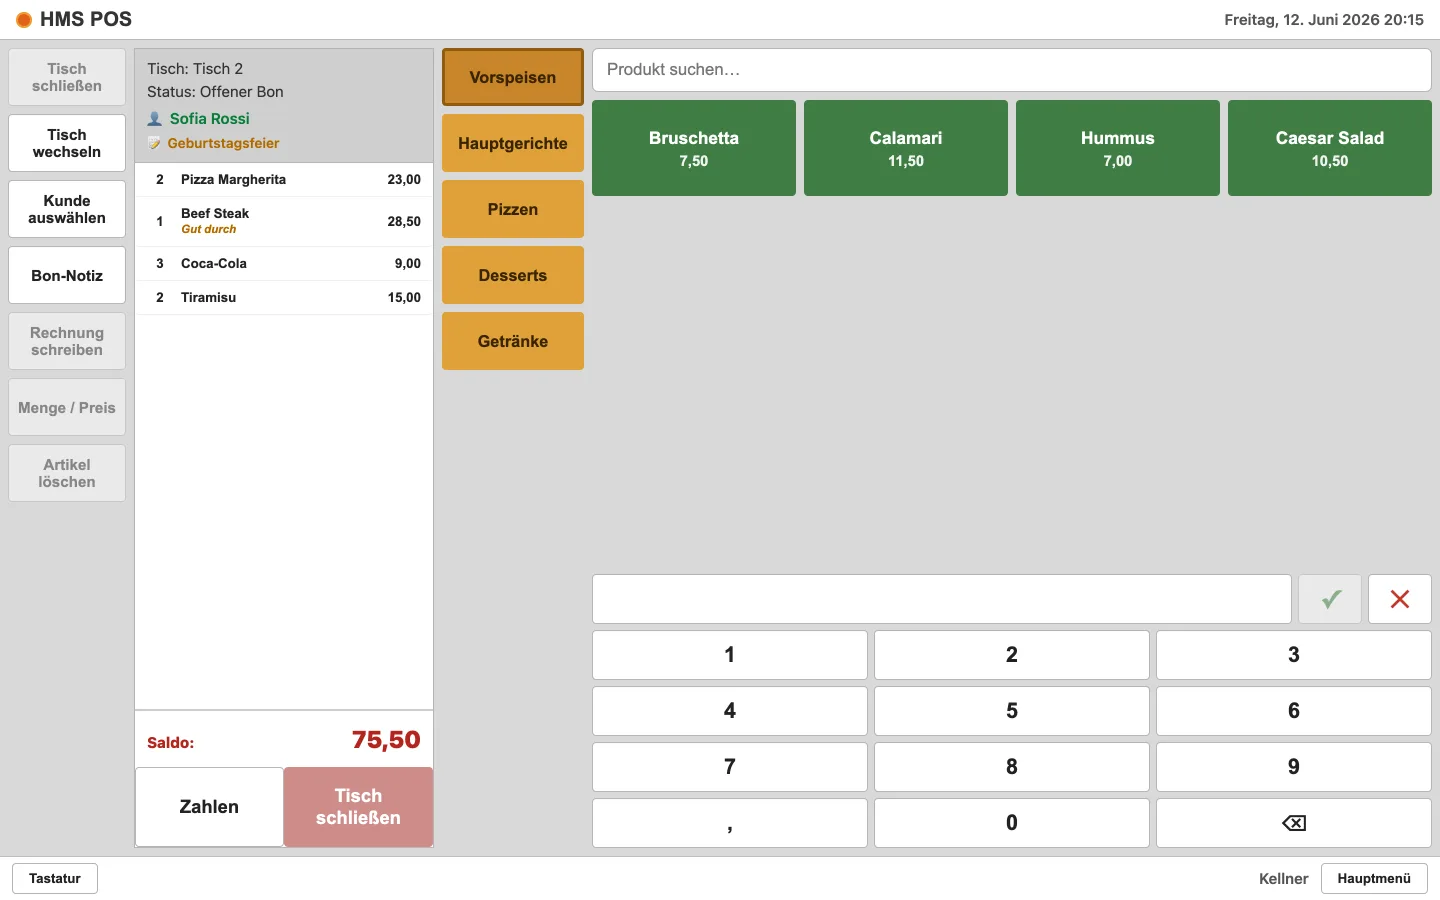Click the Zahlen button
This screenshot has height=900, width=1440.
tap(209, 807)
